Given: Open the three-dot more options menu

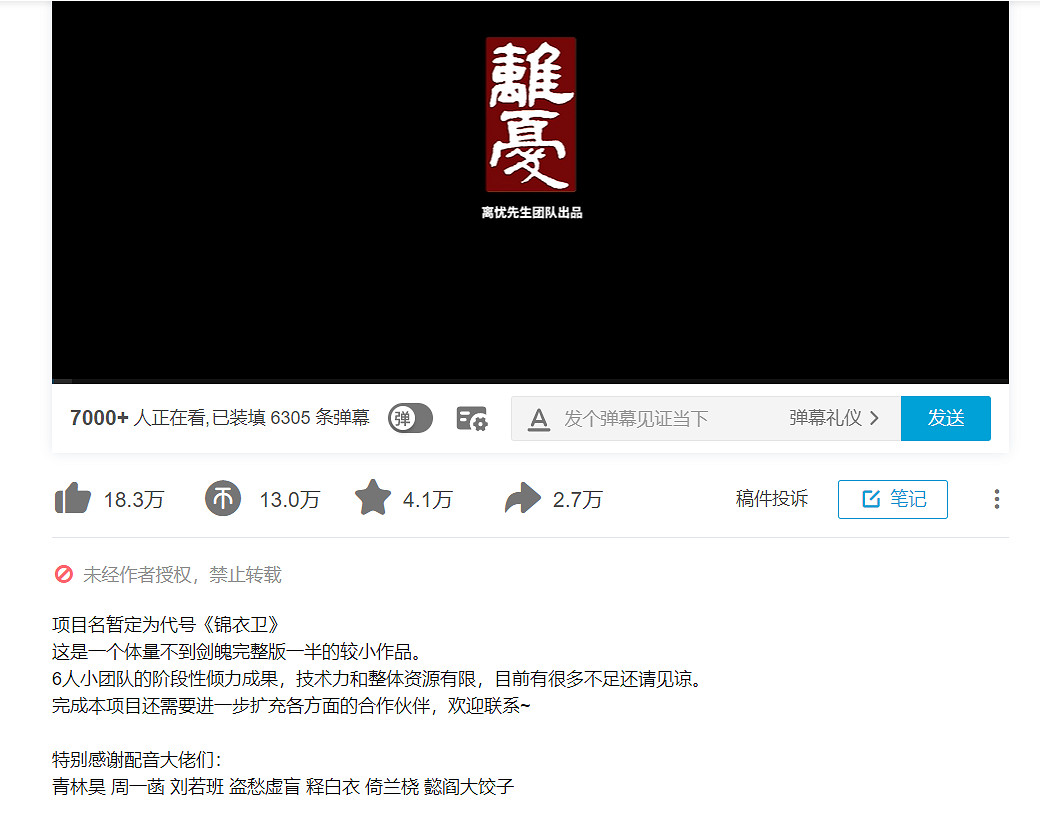Looking at the screenshot, I should point(997,499).
